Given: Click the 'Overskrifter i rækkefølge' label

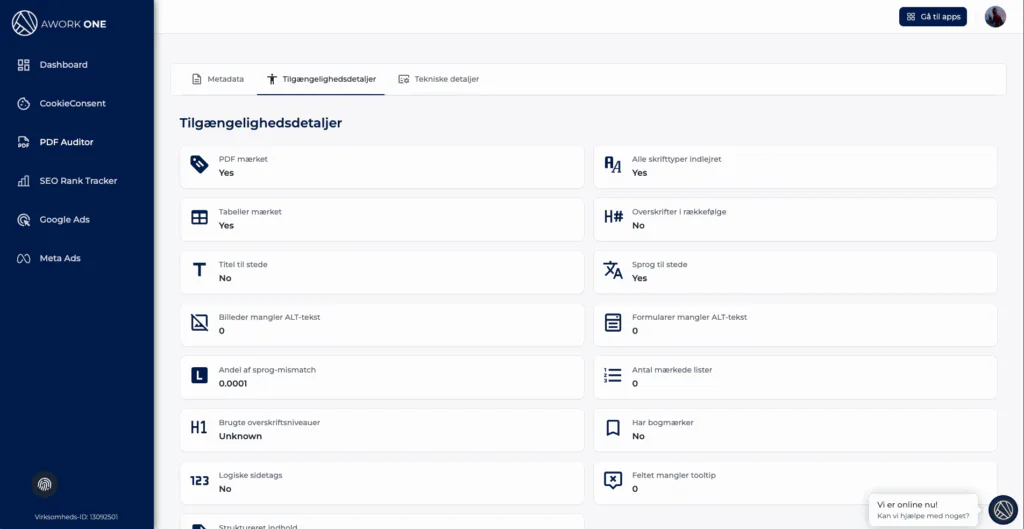Looking at the screenshot, I should (x=679, y=212).
